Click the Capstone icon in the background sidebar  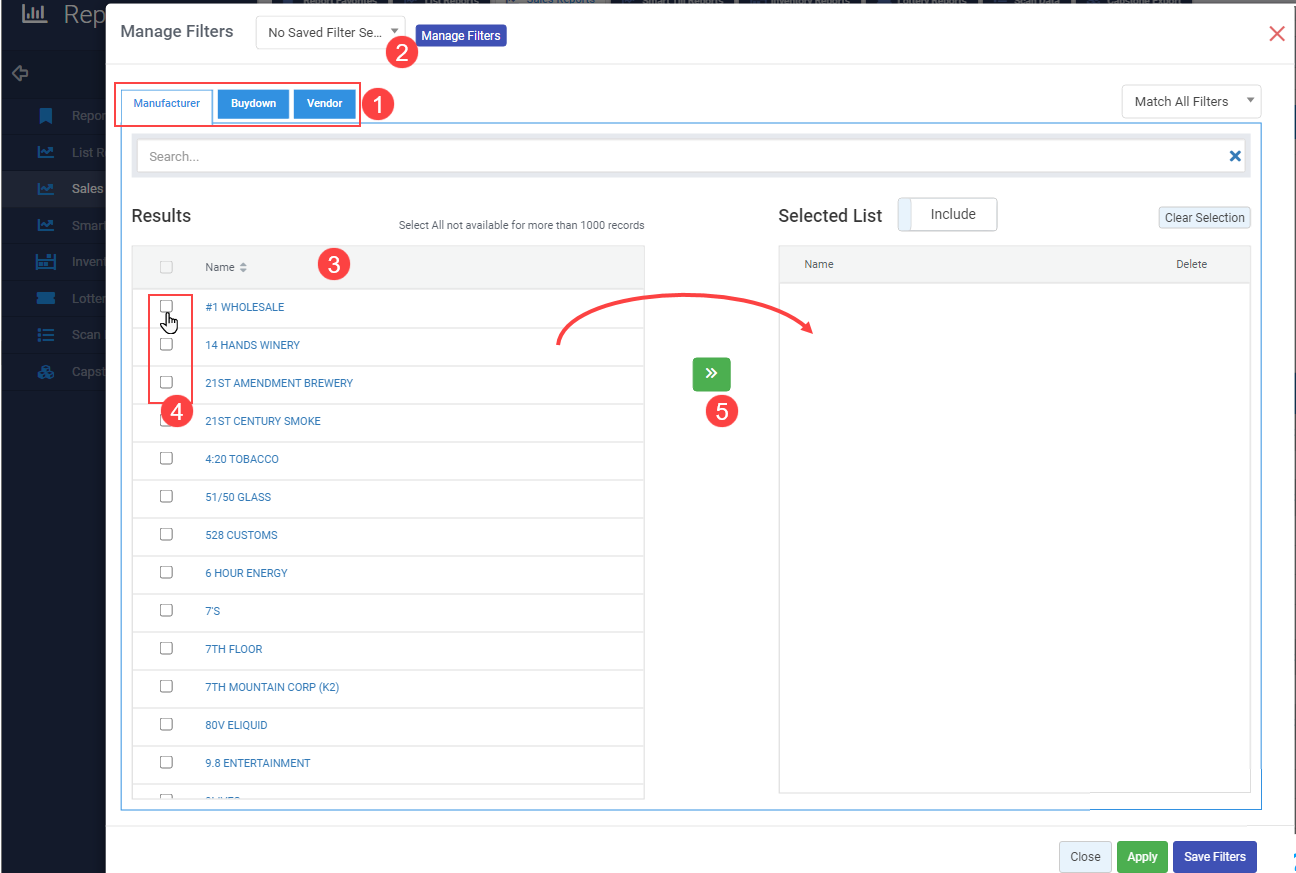click(46, 372)
